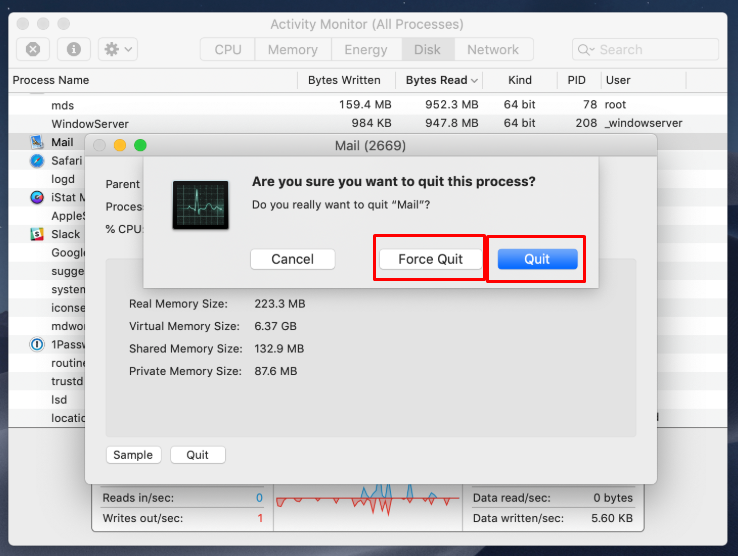738x556 pixels.
Task: Click the Reads in/sec label
Action: point(138,498)
